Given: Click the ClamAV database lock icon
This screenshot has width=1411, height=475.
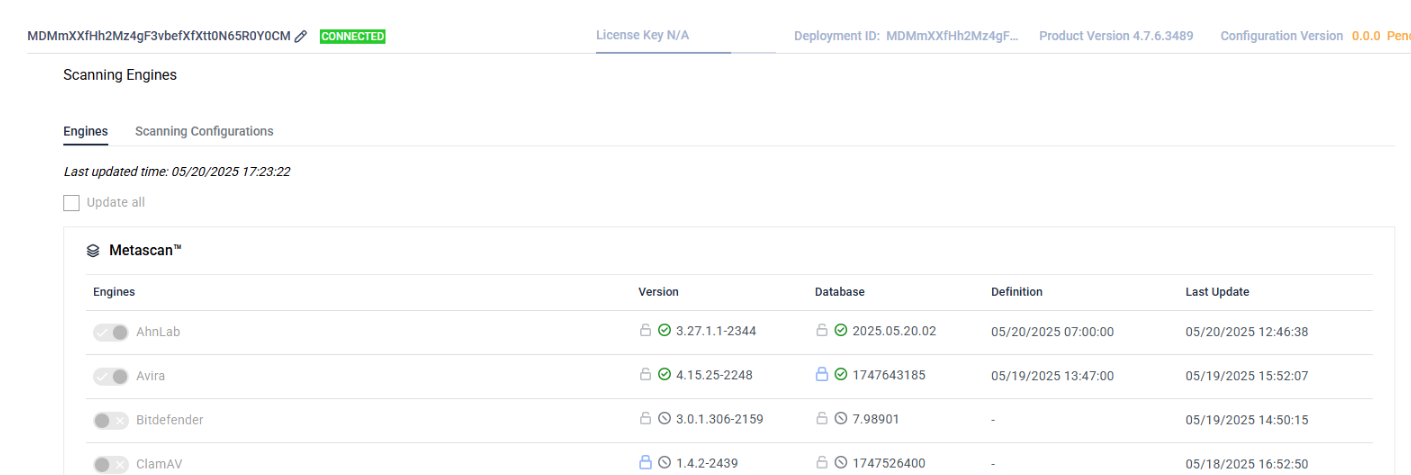Looking at the screenshot, I should pos(822,463).
